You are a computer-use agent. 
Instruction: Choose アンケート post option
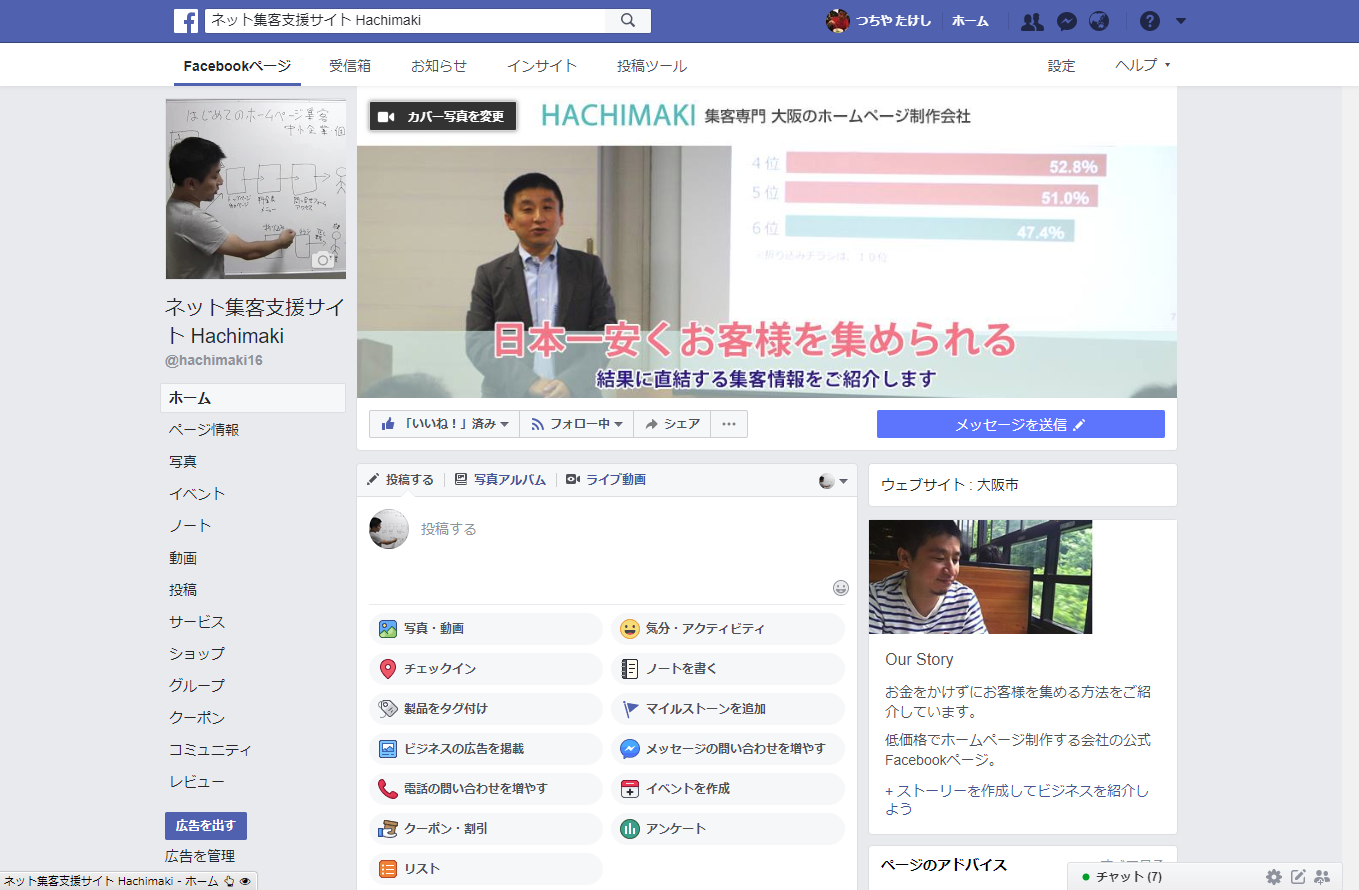(728, 829)
